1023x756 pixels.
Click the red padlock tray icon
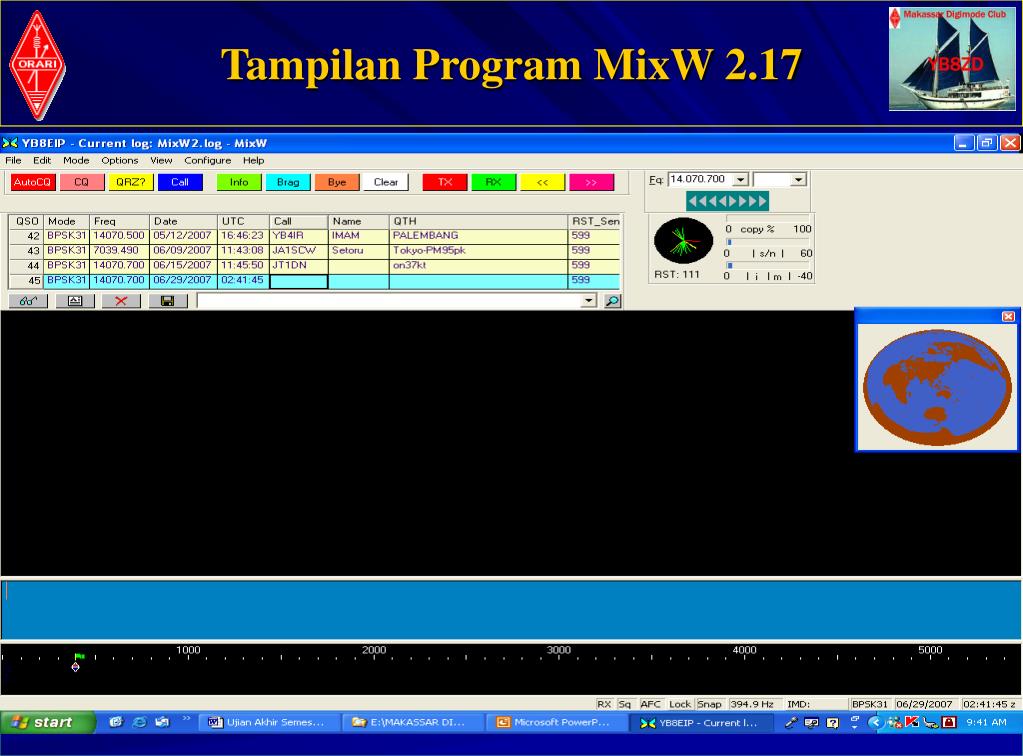(x=949, y=722)
